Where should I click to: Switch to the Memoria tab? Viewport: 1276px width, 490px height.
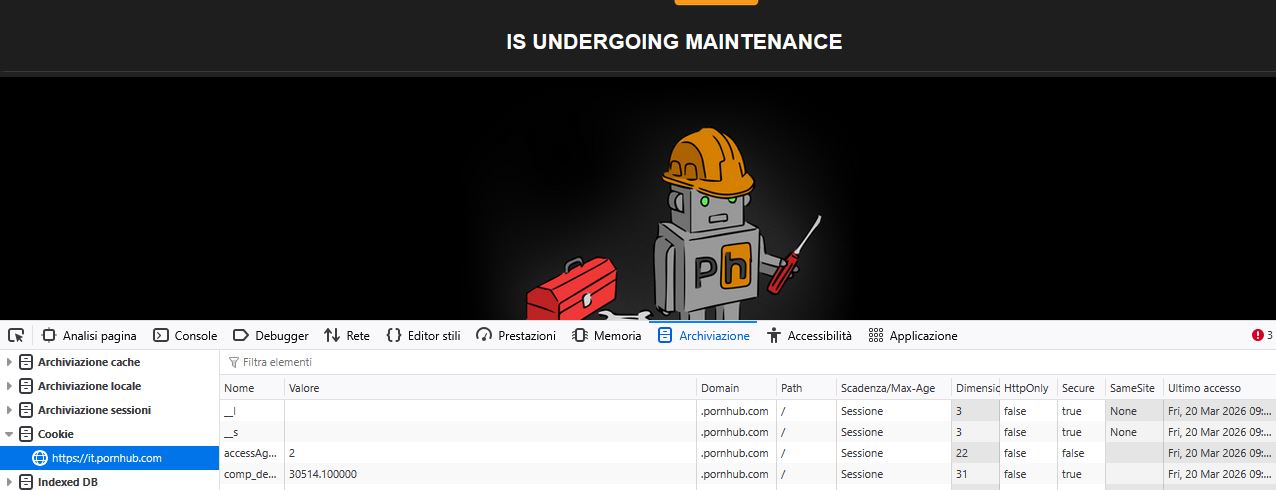coord(606,336)
